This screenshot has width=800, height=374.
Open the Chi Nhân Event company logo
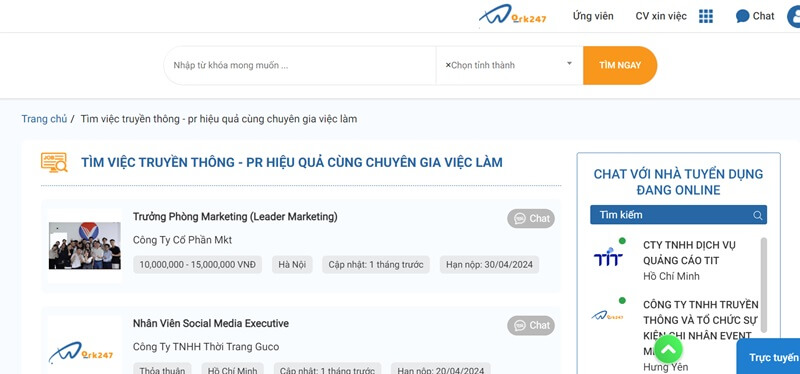pyautogui.click(x=607, y=315)
